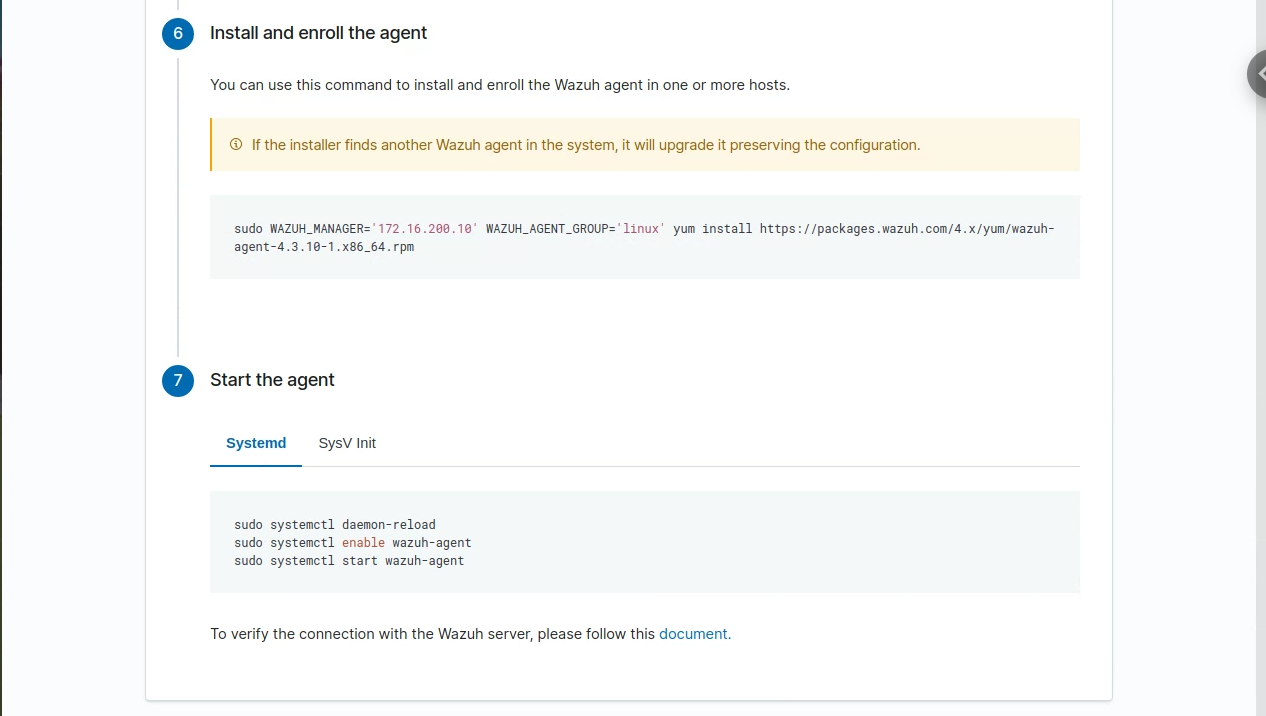Click 'agent-4.3.10-1.x86_64.rpm' package name text
This screenshot has width=1266, height=716.
click(324, 247)
